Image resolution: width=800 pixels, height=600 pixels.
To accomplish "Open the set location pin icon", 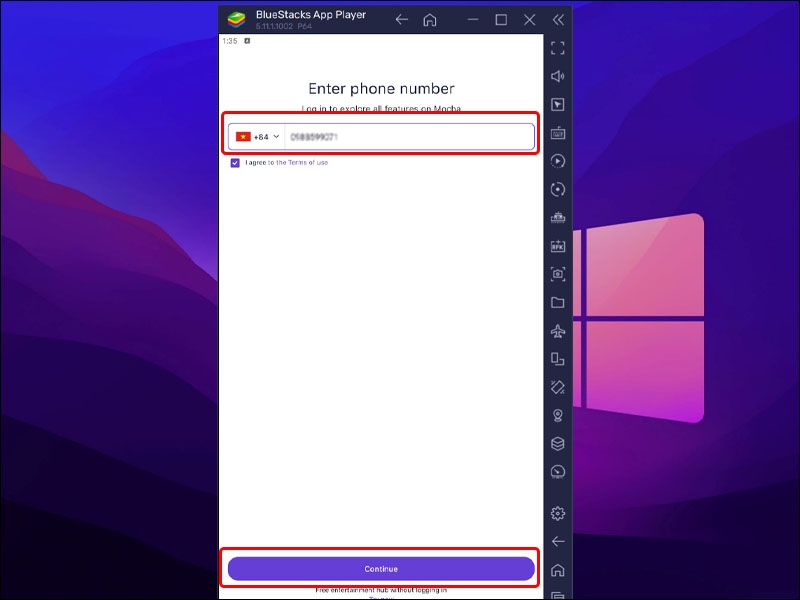I will click(x=558, y=415).
